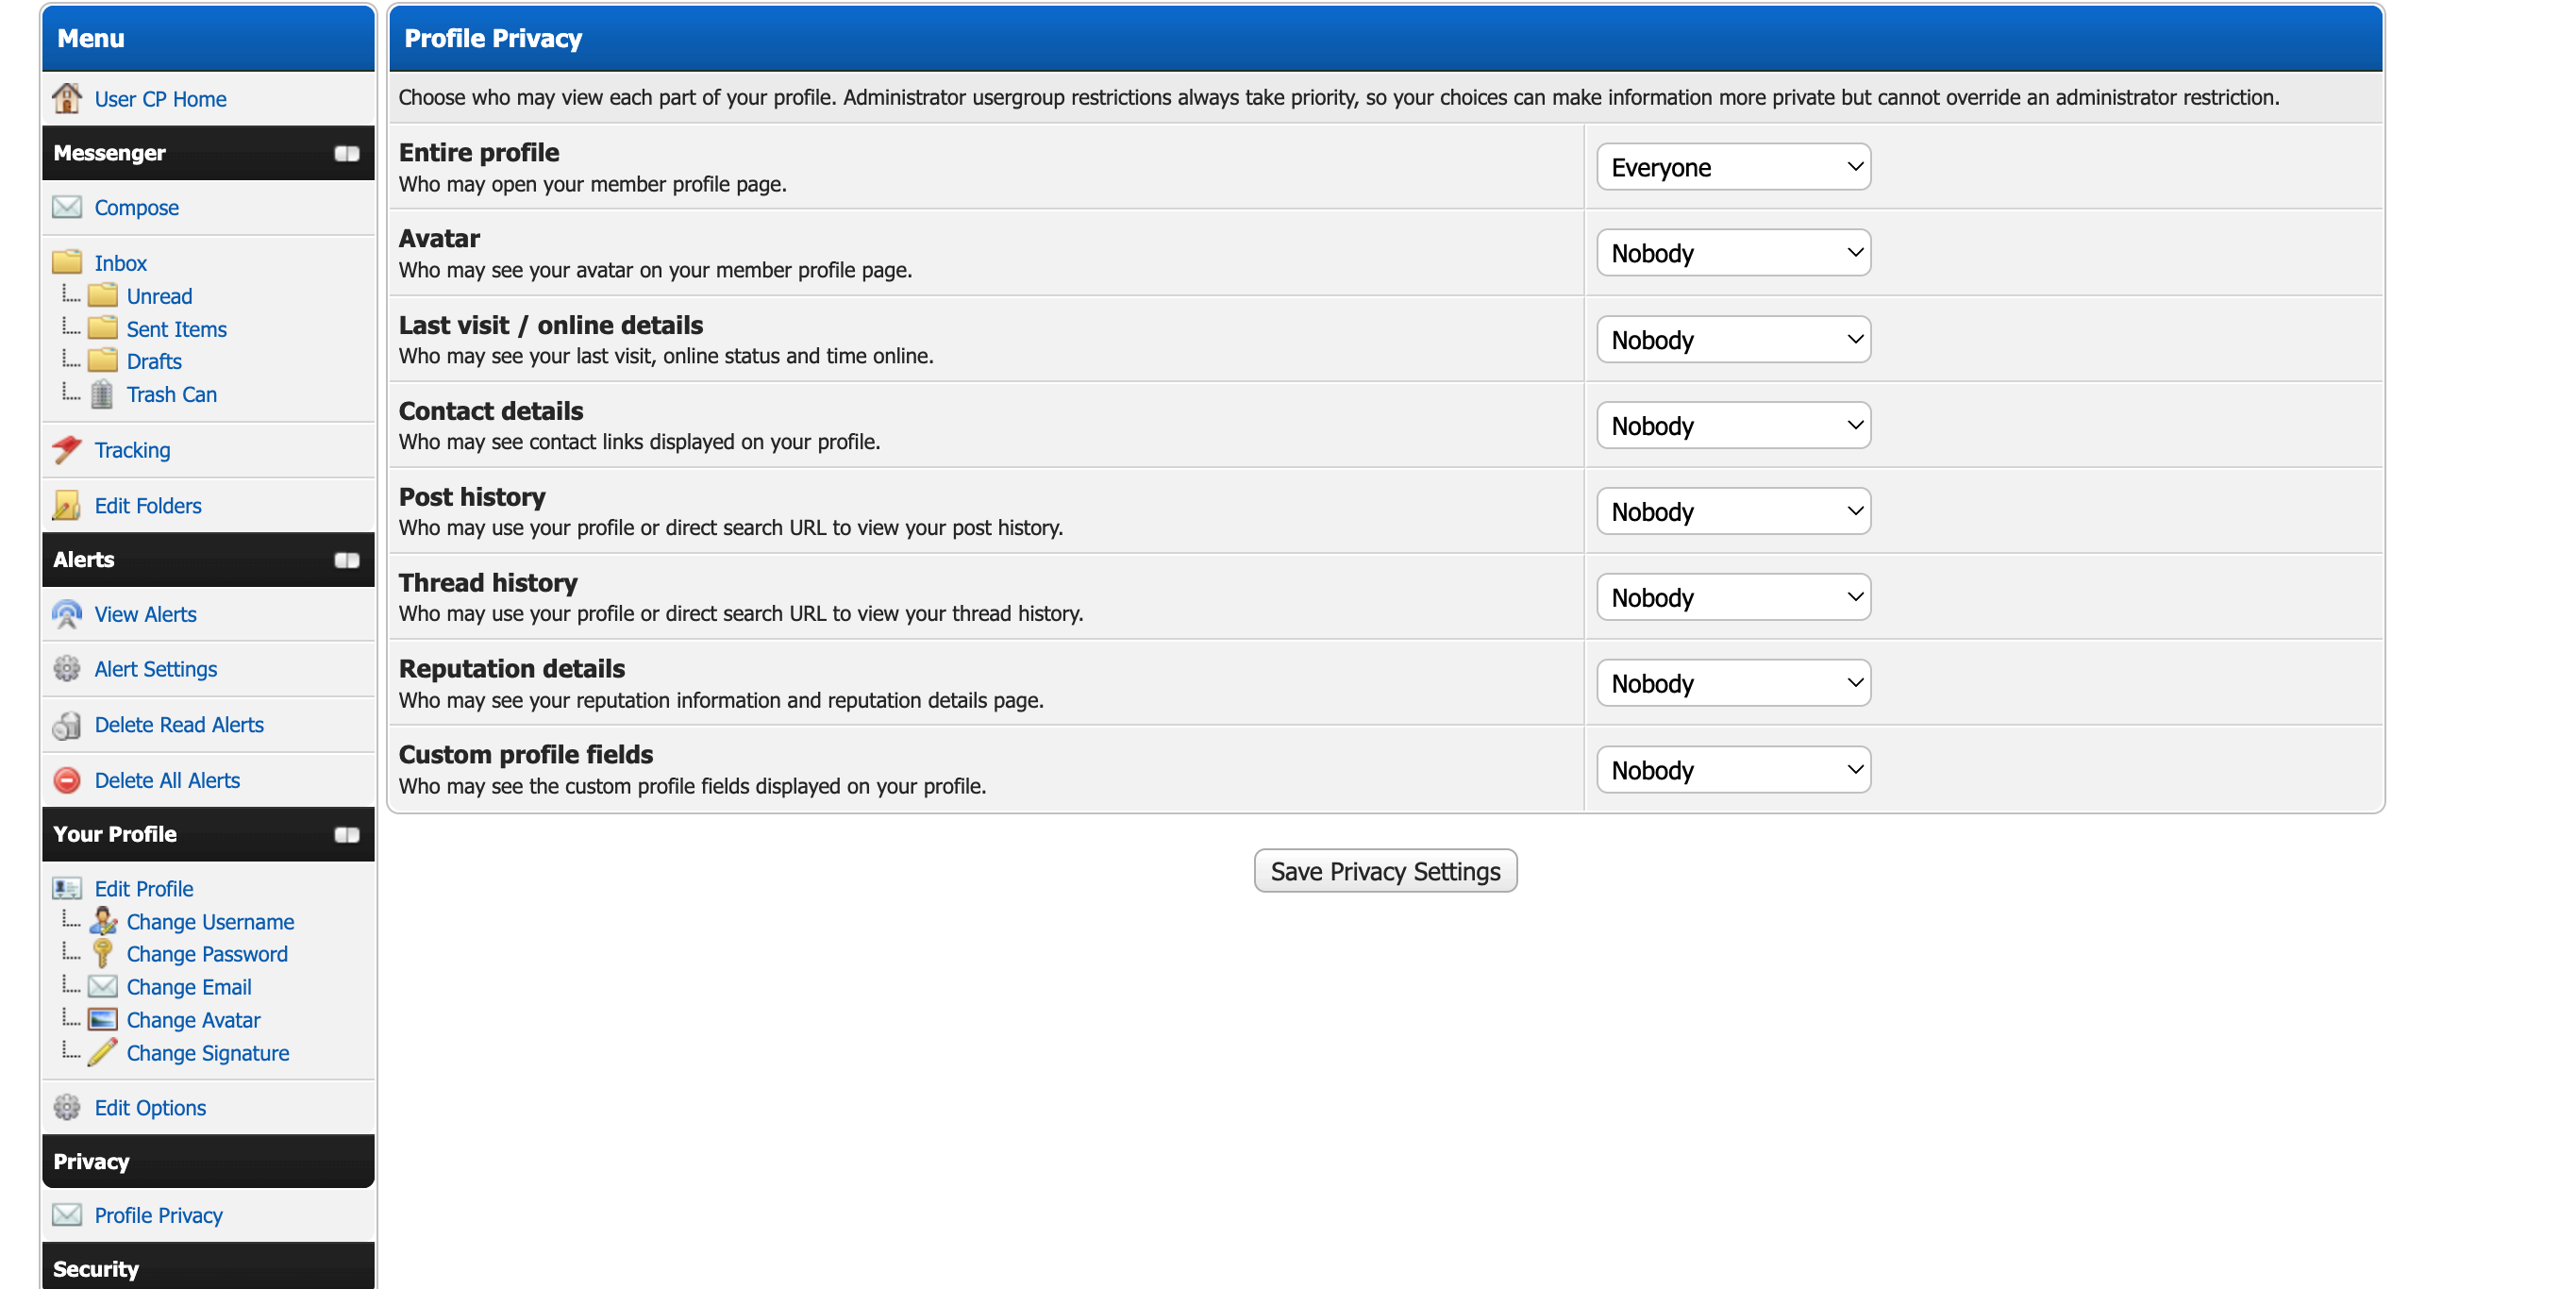The width and height of the screenshot is (2576, 1289).
Task: Open the Change Email link
Action: 189,987
